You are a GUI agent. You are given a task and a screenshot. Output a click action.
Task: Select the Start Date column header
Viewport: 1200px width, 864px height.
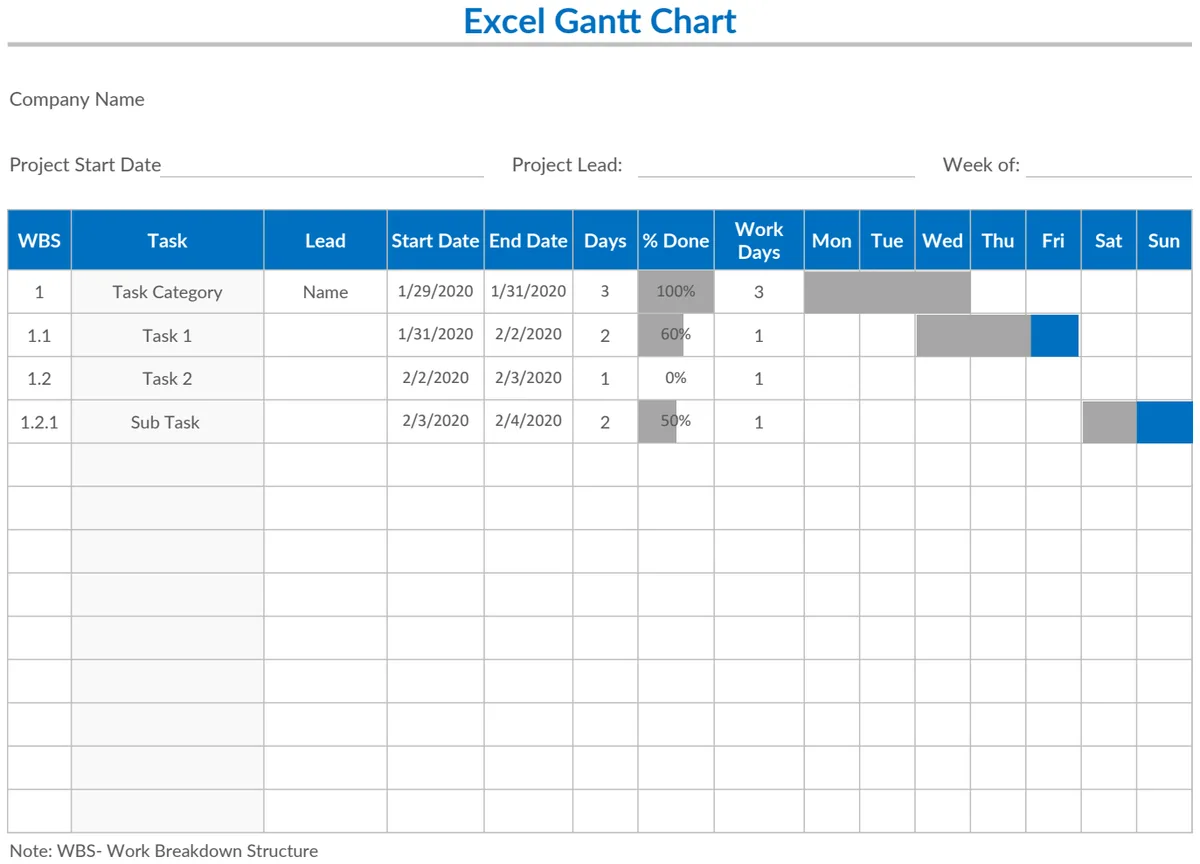coord(435,240)
